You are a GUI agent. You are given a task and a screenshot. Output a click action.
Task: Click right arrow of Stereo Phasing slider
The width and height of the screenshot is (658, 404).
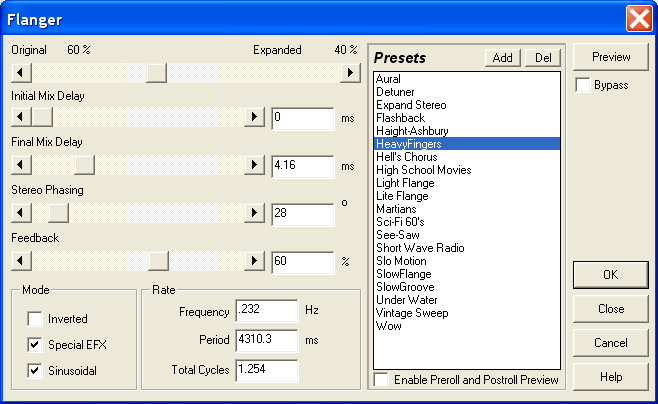point(255,213)
